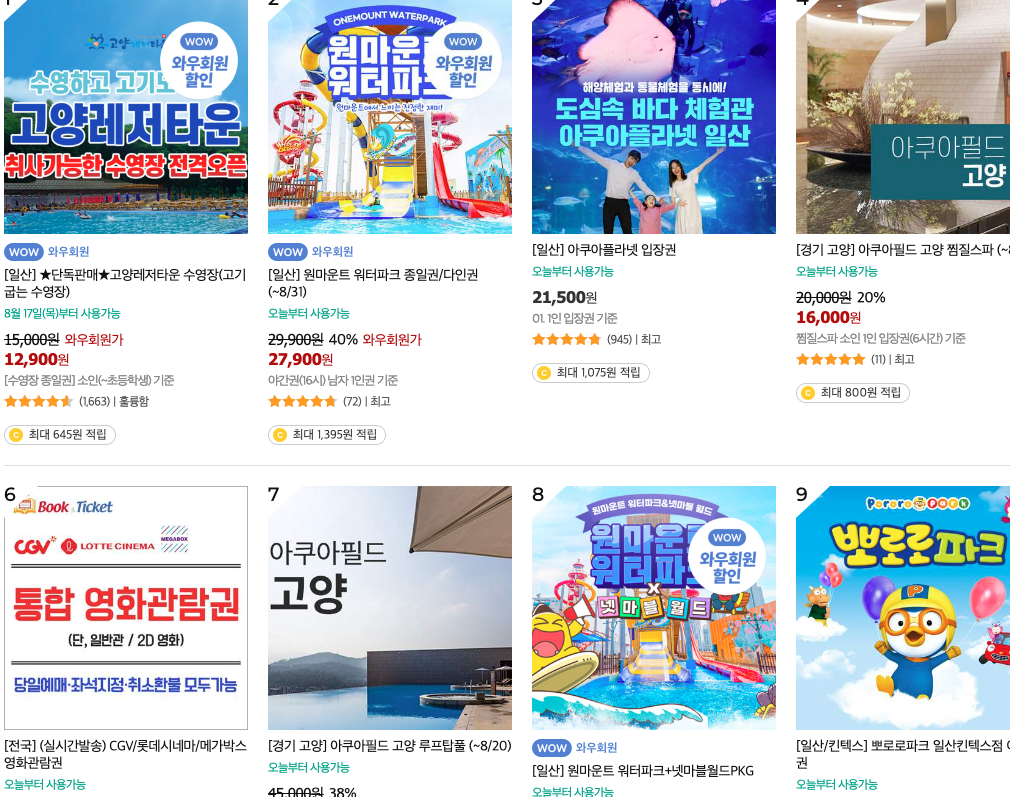Screen dimensions: 1010x797
Task: Open the 통합 영화관람권 Book Ticket image
Action: click(x=126, y=608)
